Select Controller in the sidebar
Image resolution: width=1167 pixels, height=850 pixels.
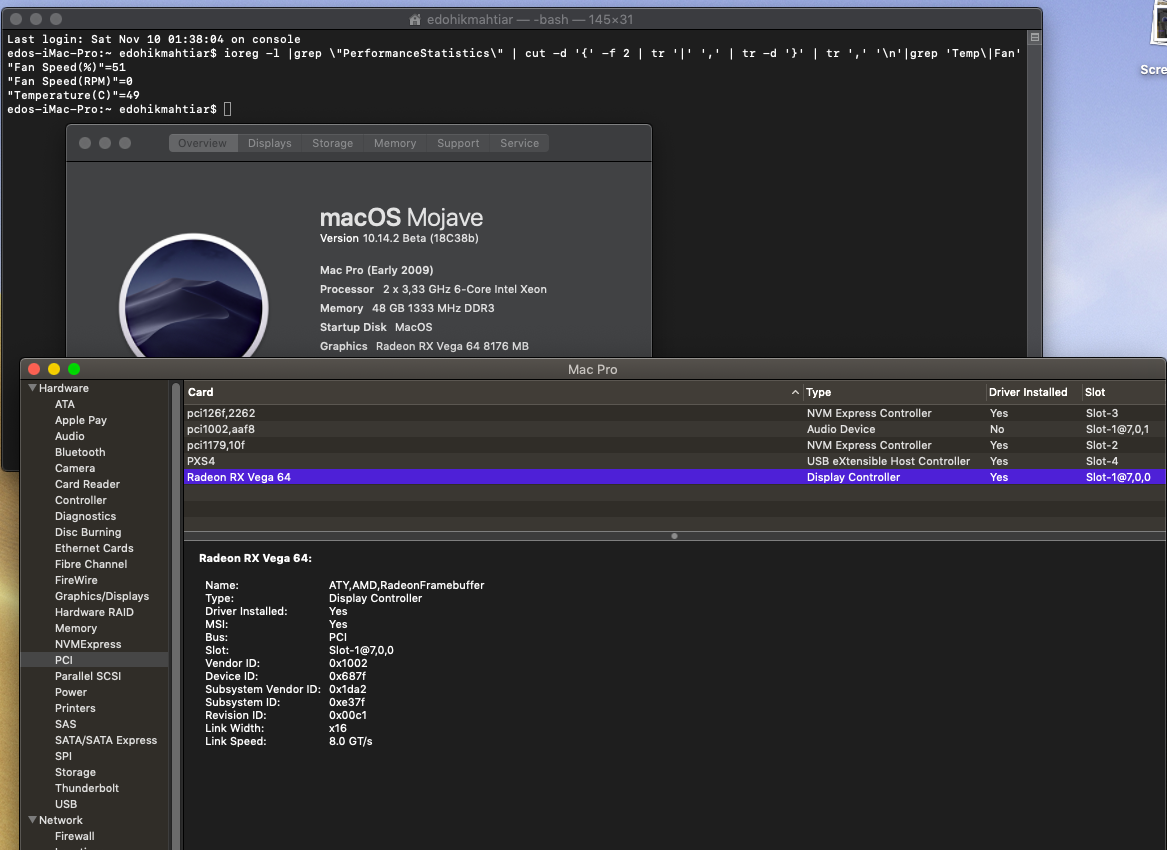coord(80,500)
